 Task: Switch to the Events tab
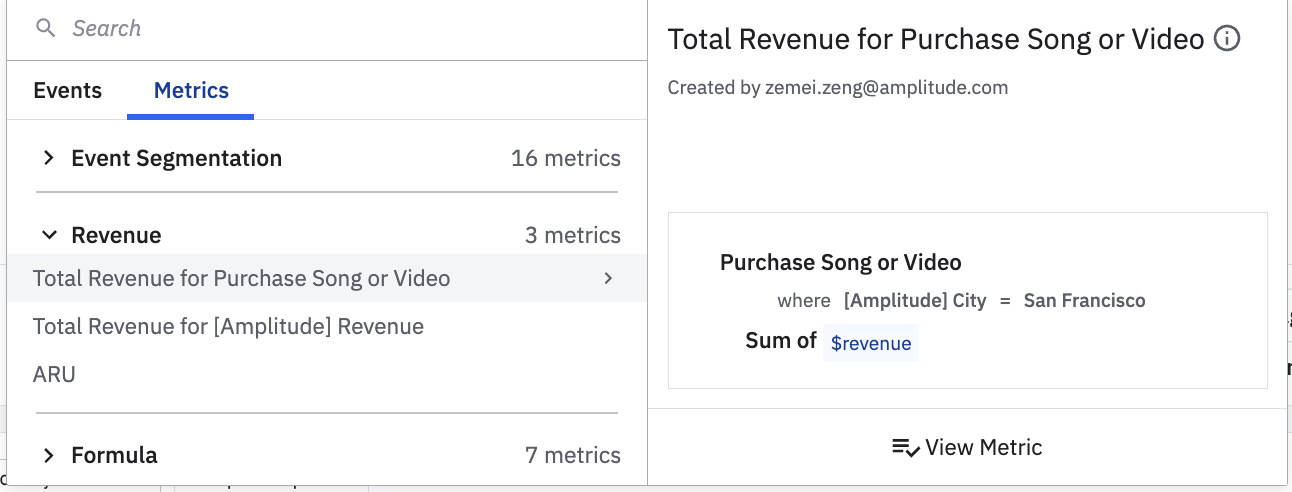(67, 90)
